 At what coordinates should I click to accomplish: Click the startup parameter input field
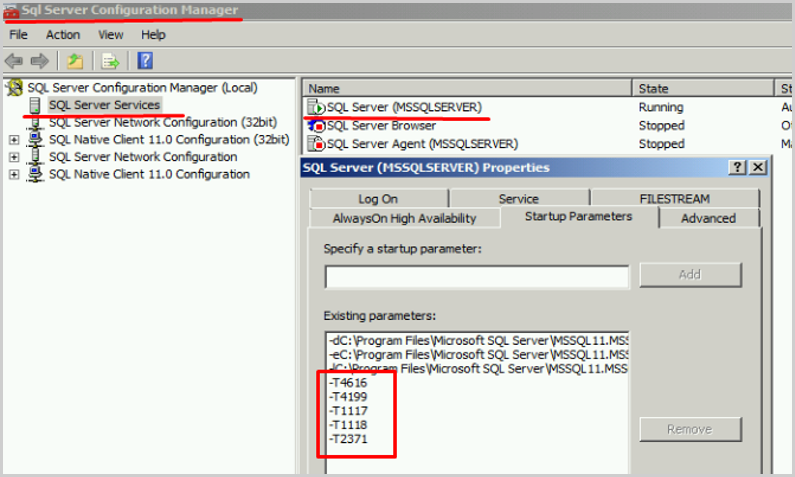477,277
